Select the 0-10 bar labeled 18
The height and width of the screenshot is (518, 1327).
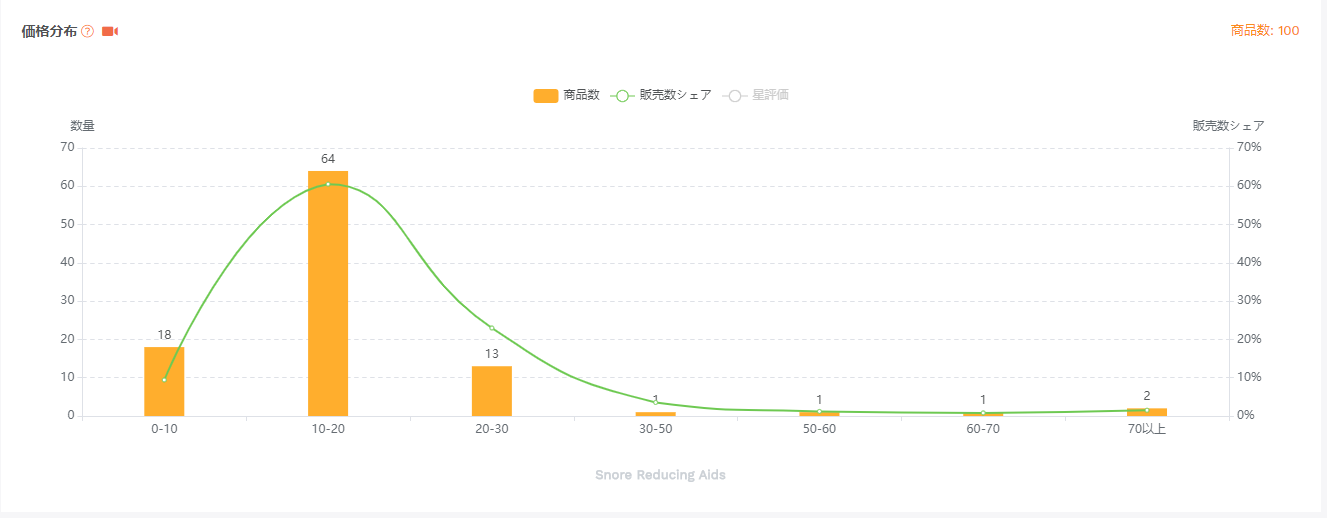pyautogui.click(x=164, y=381)
